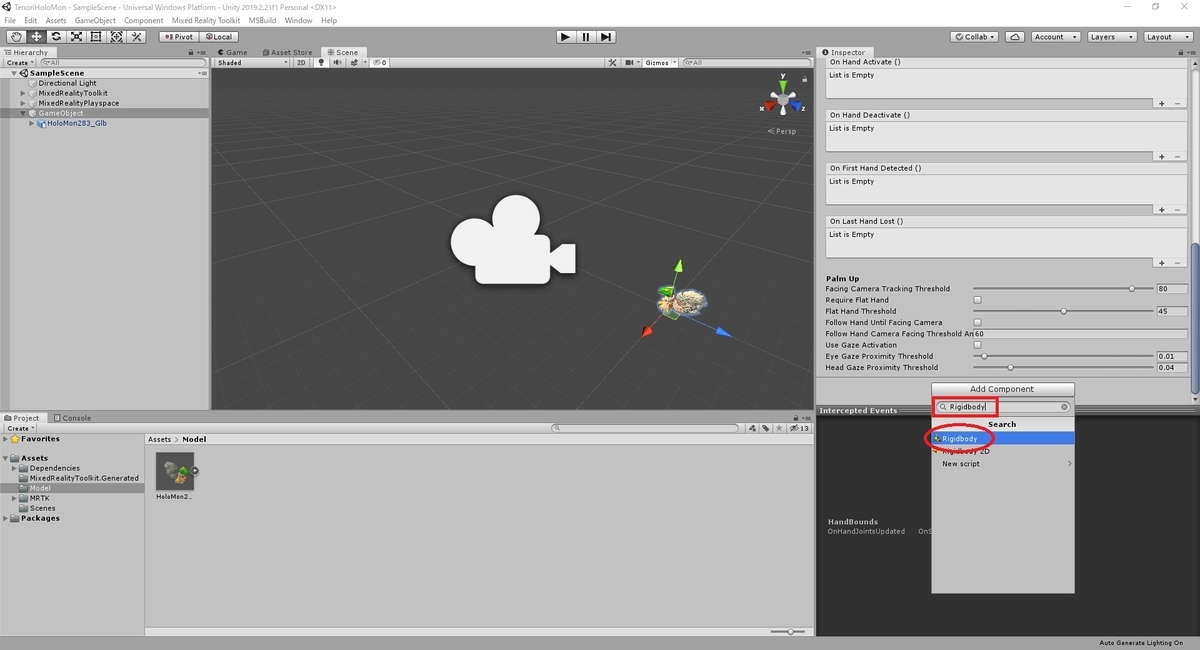Screen dimensions: 1200x650
Task: Toggle Persp projection label in Scene
Action: point(782,131)
